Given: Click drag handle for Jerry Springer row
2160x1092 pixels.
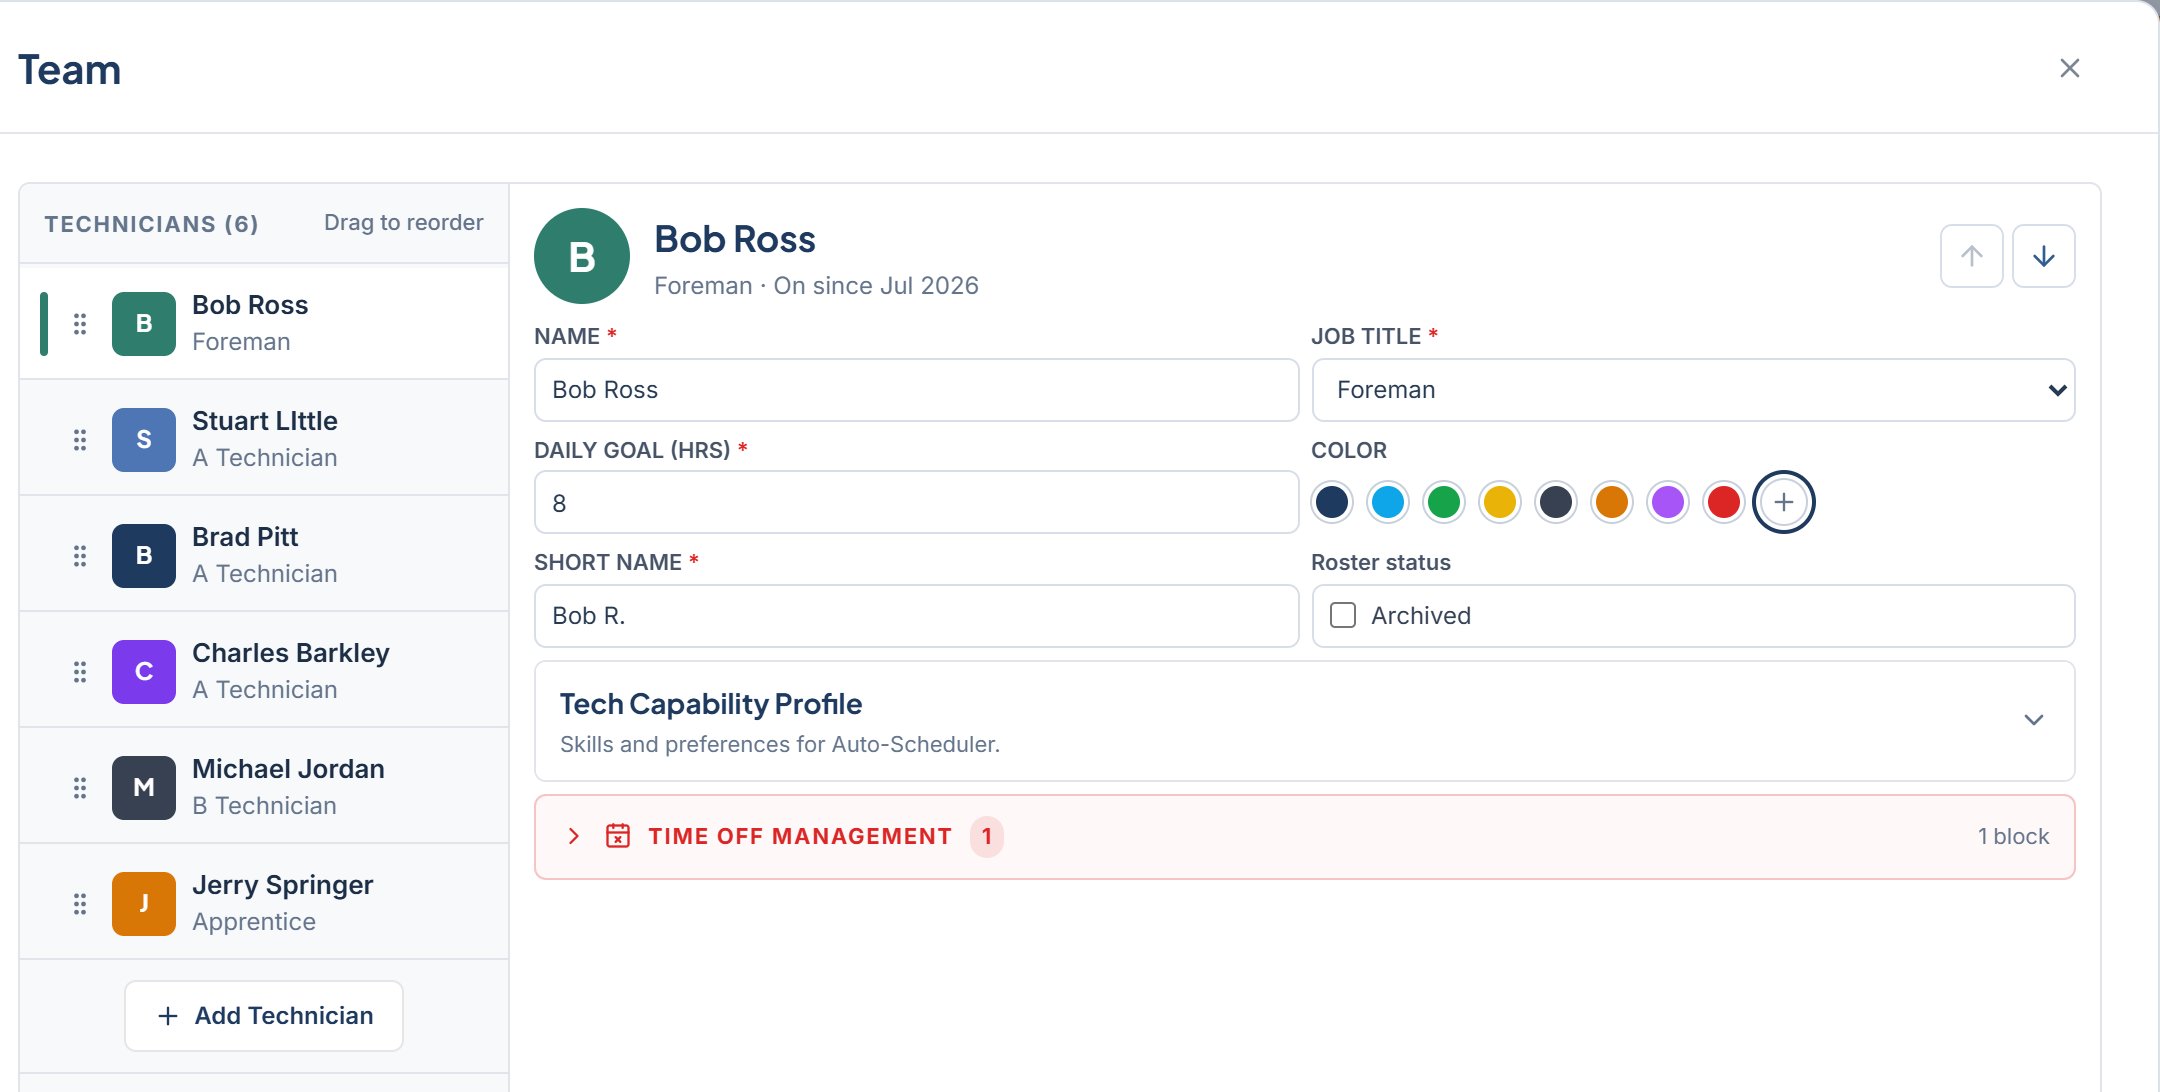Looking at the screenshot, I should (x=80, y=904).
